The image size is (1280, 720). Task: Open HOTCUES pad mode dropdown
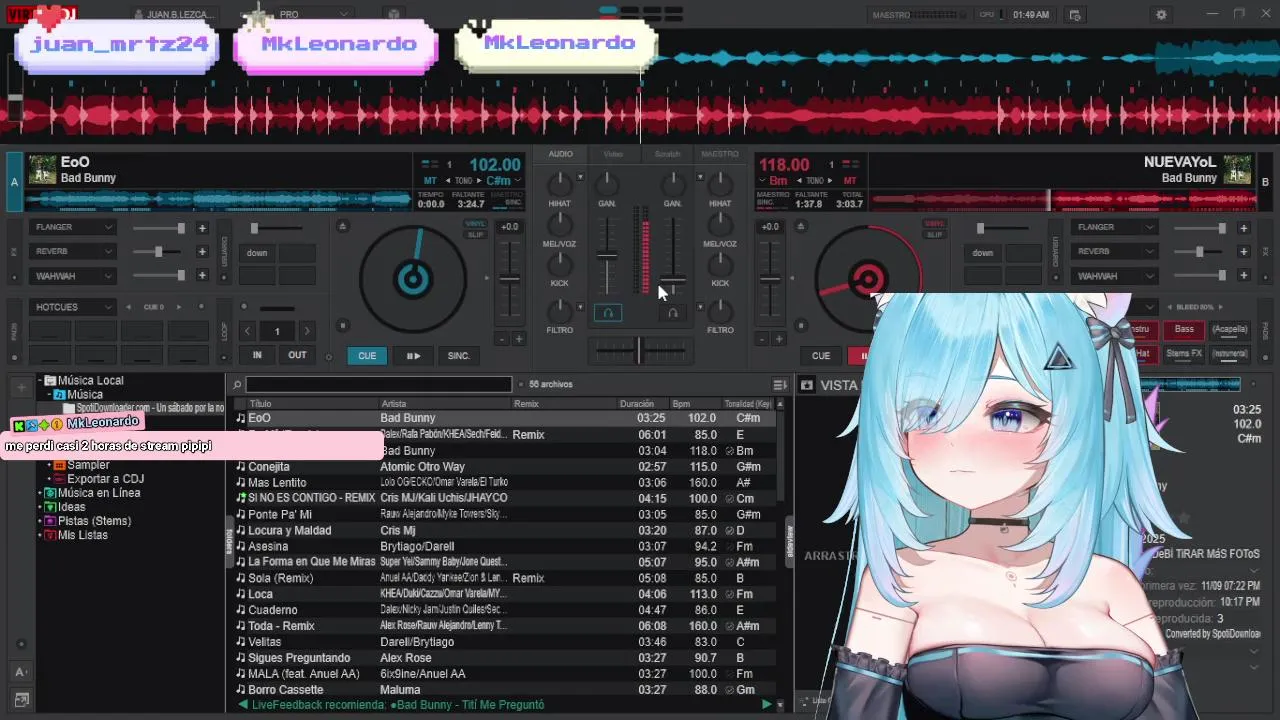pyautogui.click(x=73, y=307)
